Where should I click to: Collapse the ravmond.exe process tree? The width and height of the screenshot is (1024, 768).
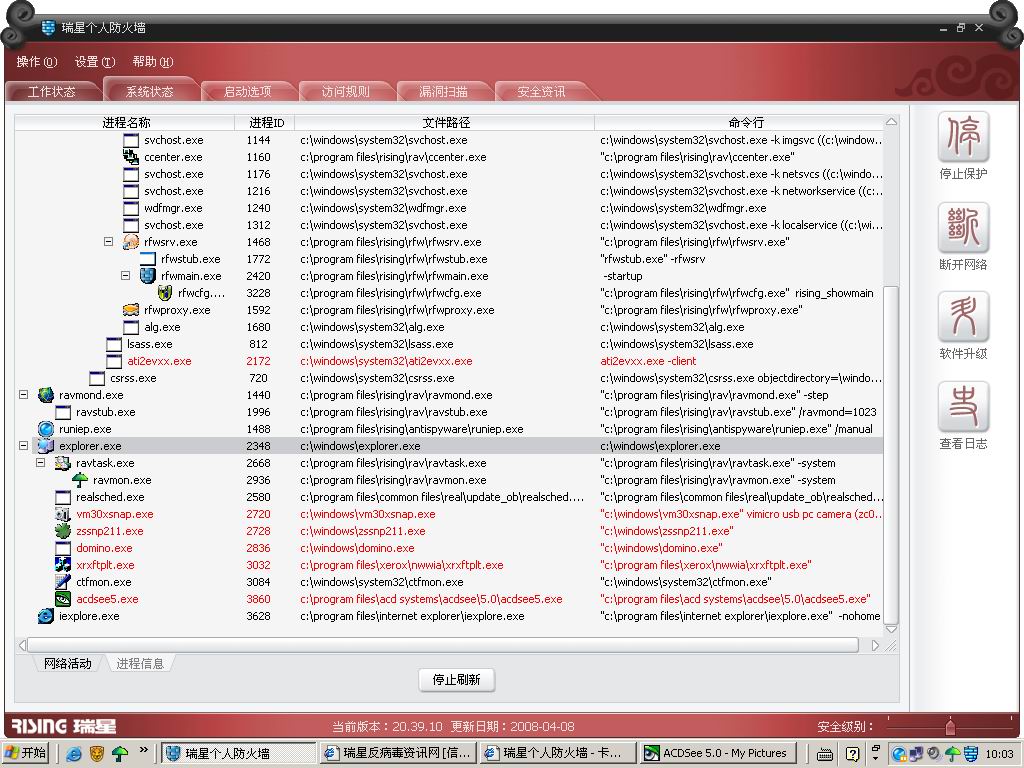pyautogui.click(x=24, y=395)
